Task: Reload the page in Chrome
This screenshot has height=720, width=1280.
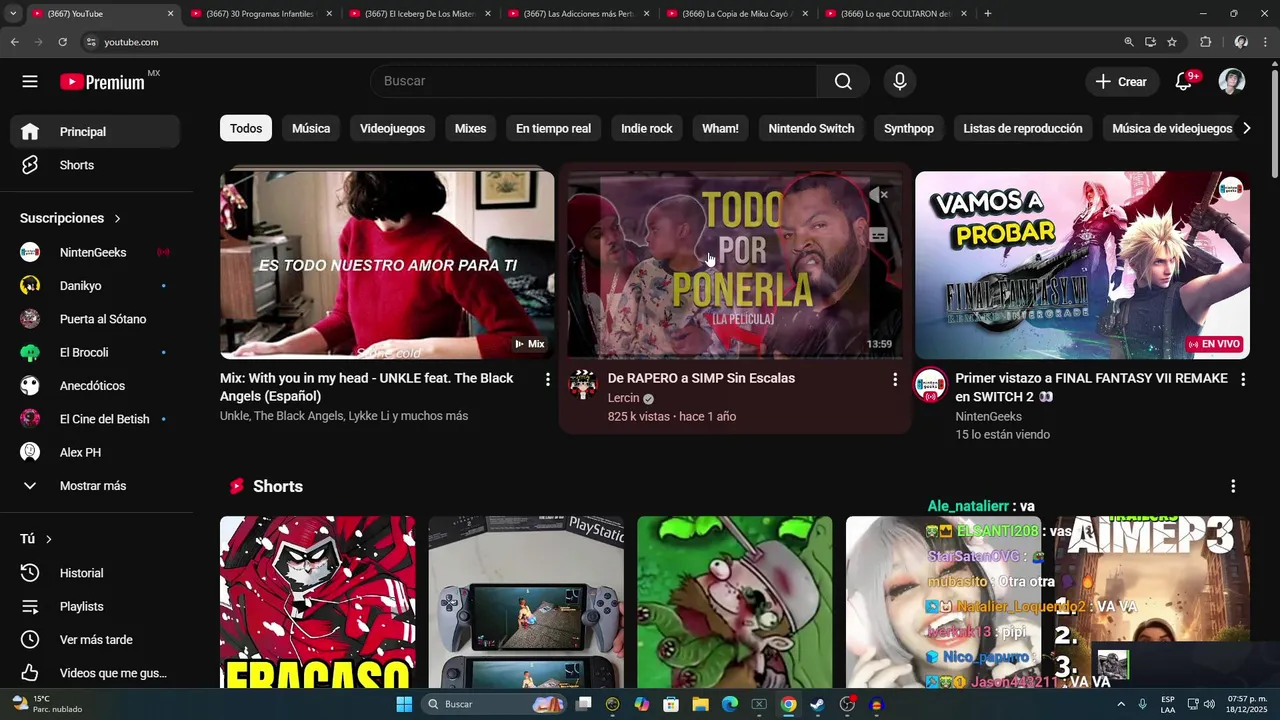Action: (x=62, y=42)
